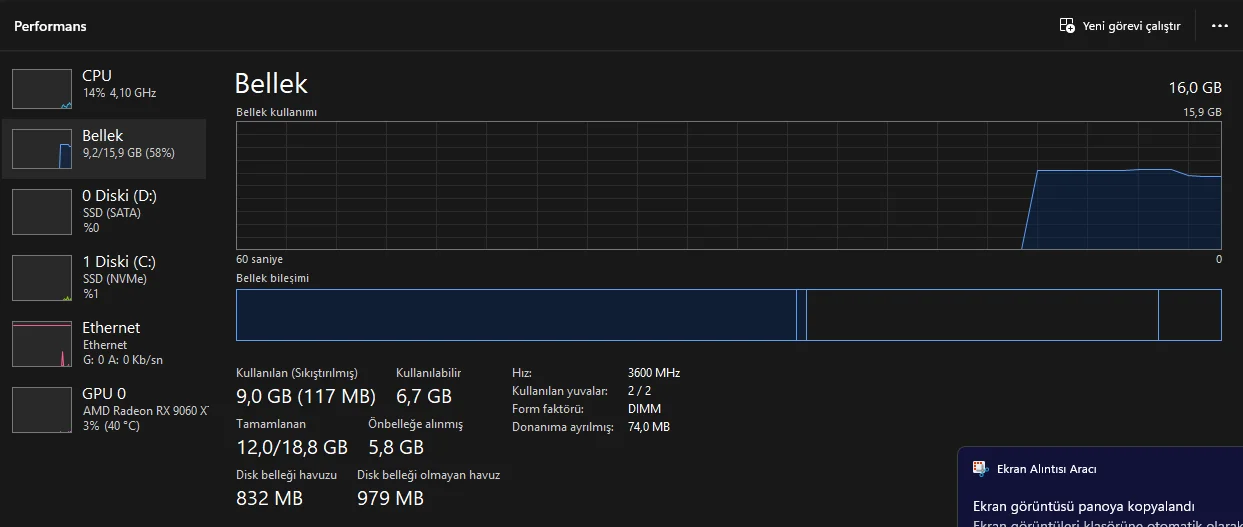Open the GPU 0 graph thumbnail
Screen dimensions: 1243x527
[42, 410]
